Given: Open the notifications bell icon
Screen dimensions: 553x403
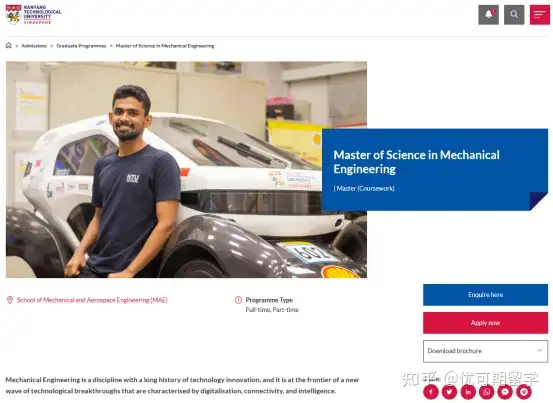Looking at the screenshot, I should point(488,14).
